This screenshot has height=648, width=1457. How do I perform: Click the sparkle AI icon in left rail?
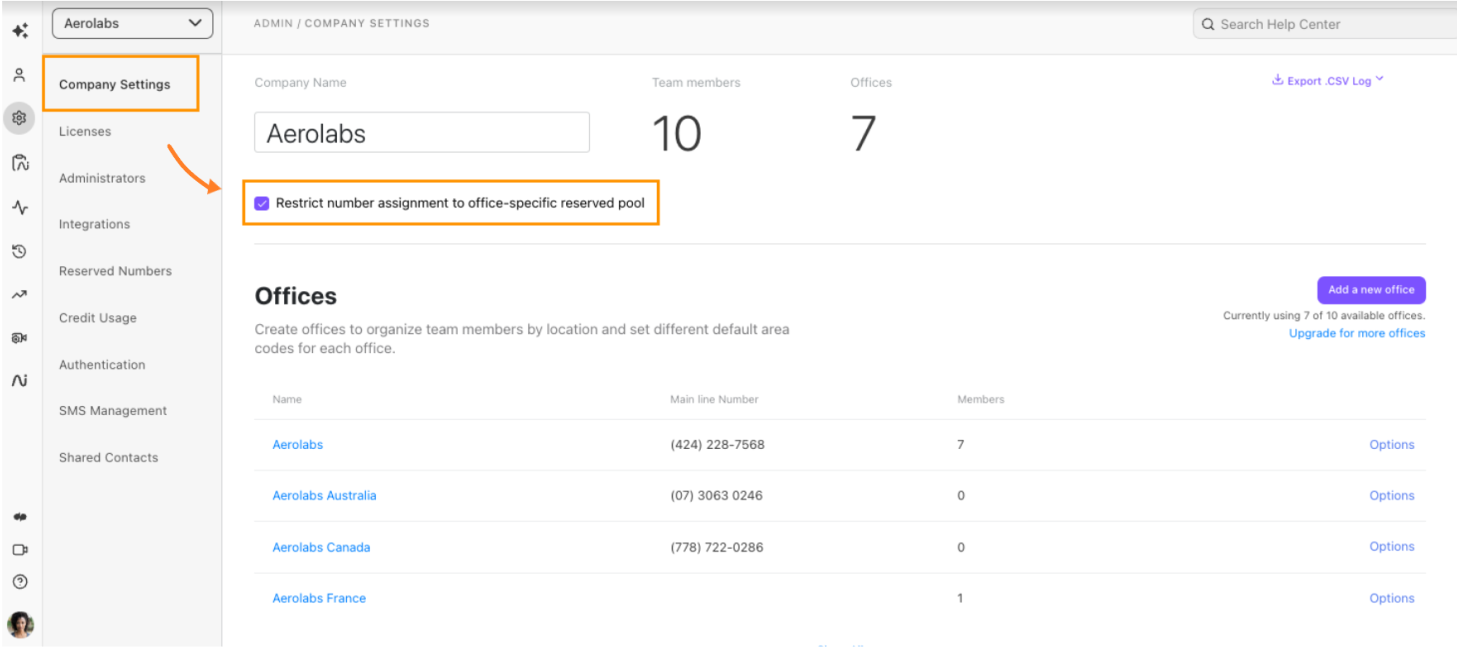(x=19, y=31)
